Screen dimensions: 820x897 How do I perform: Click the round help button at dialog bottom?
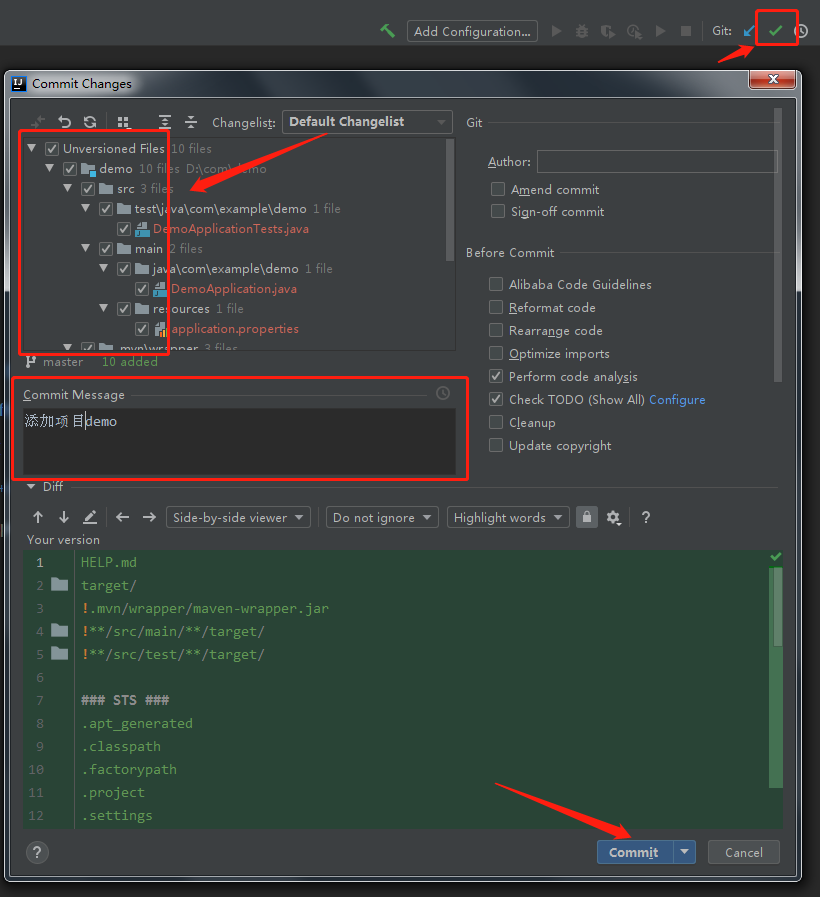(x=37, y=852)
